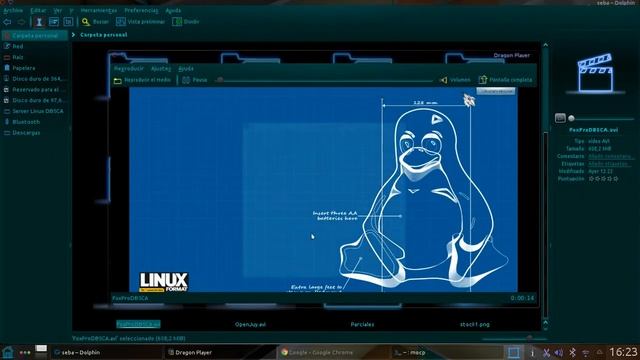Open the home launcher icon in the taskbar
The image size is (640, 360).
point(8,352)
